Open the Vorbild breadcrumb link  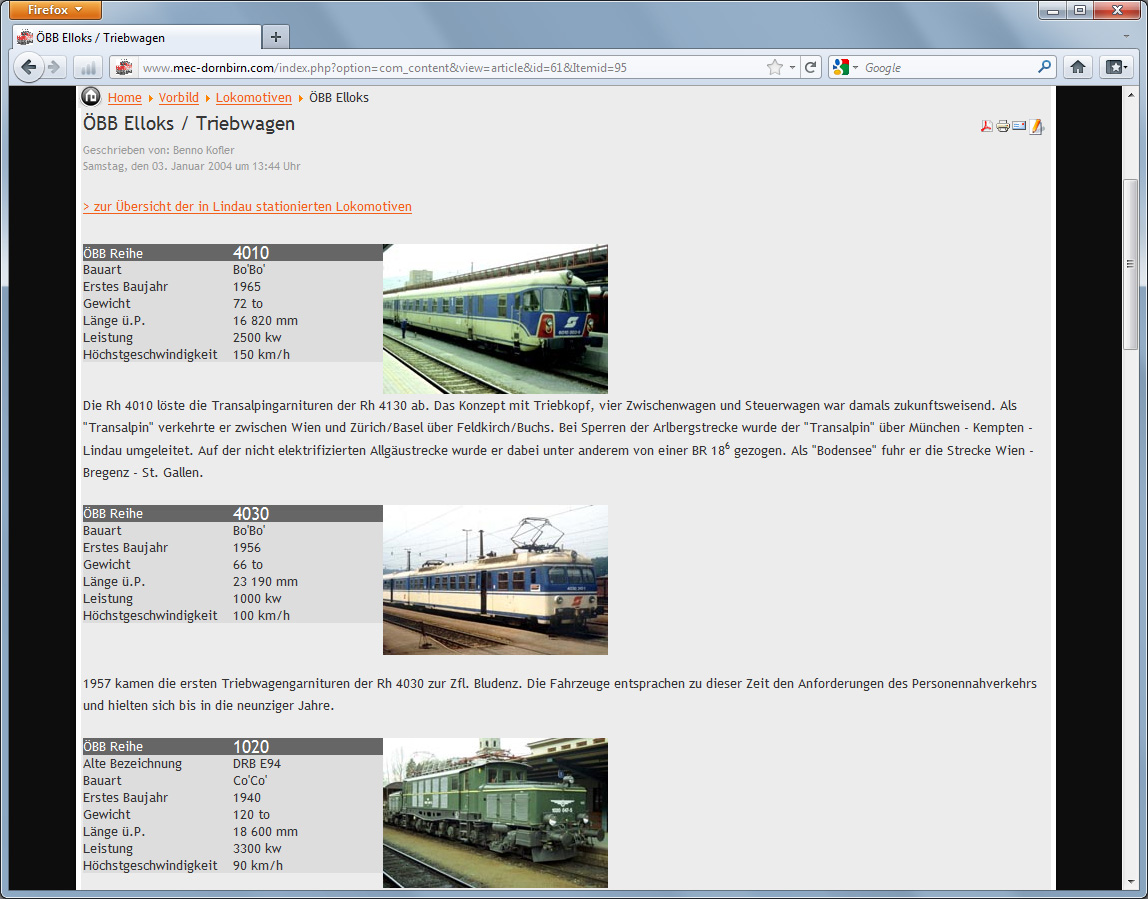pyautogui.click(x=179, y=97)
